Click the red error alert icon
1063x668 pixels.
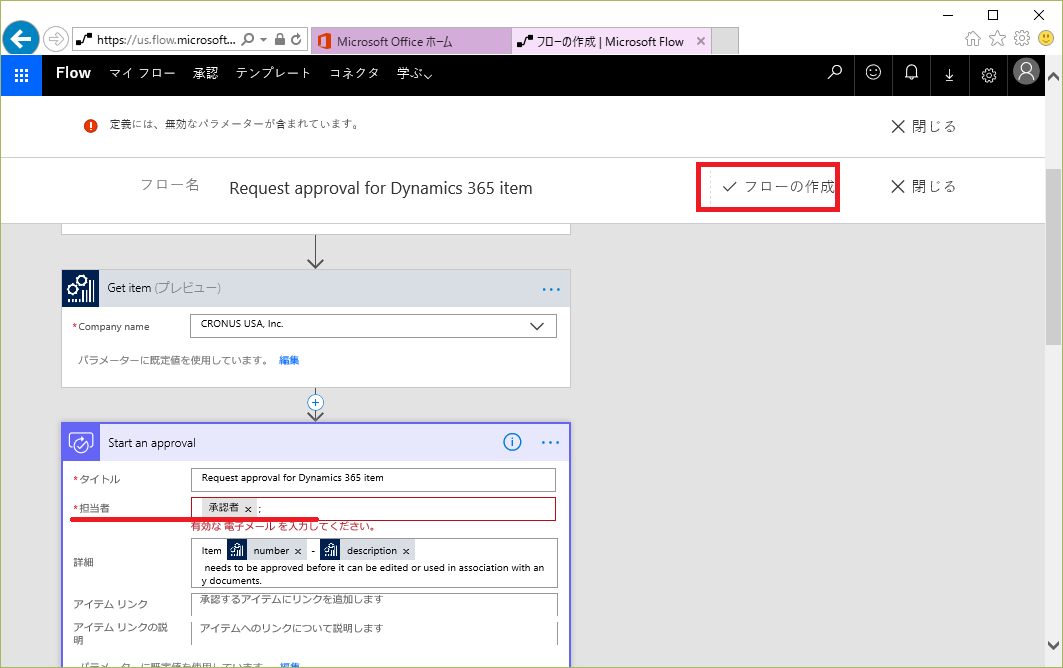(90, 125)
